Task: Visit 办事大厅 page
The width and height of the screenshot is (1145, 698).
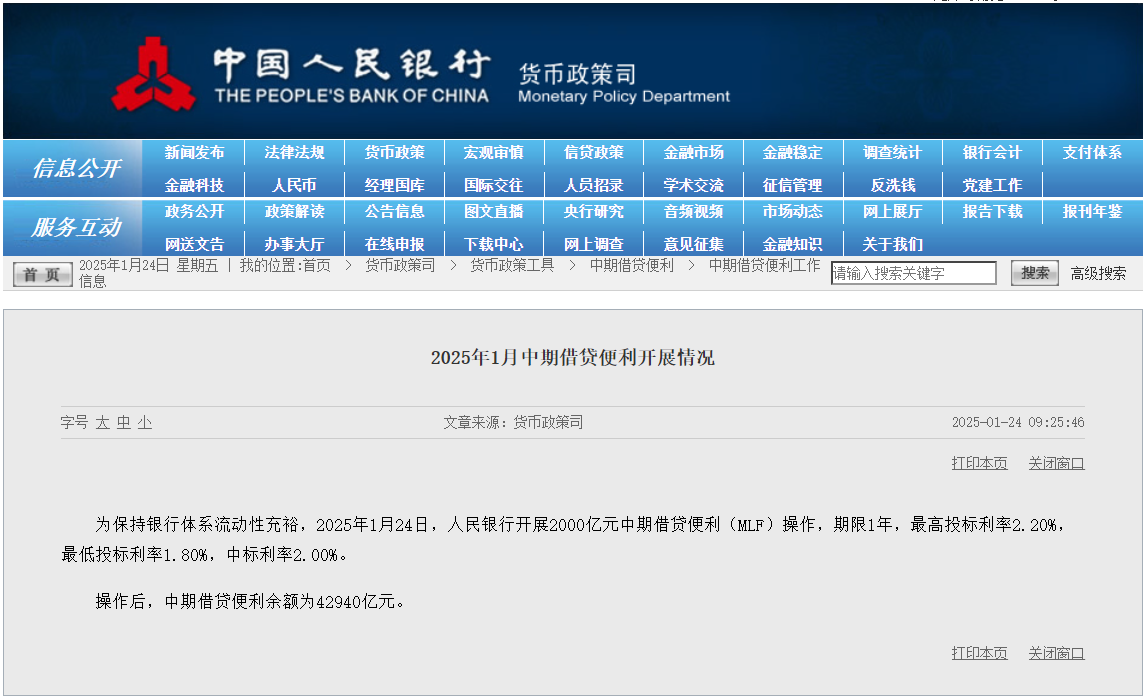Action: (294, 245)
